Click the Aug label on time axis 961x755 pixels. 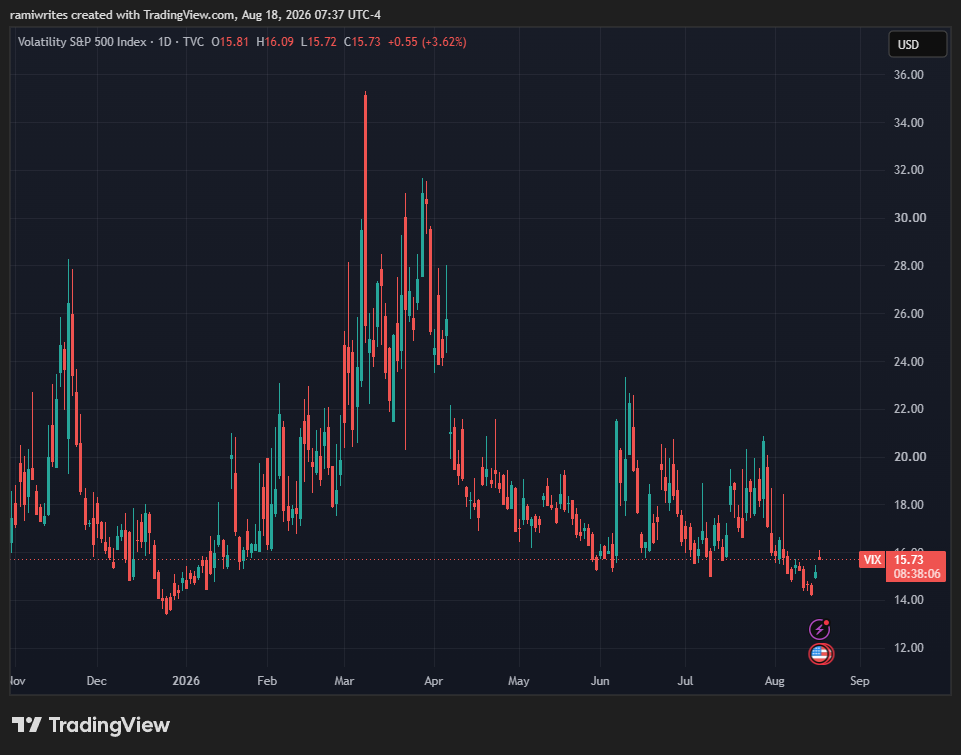click(x=775, y=681)
